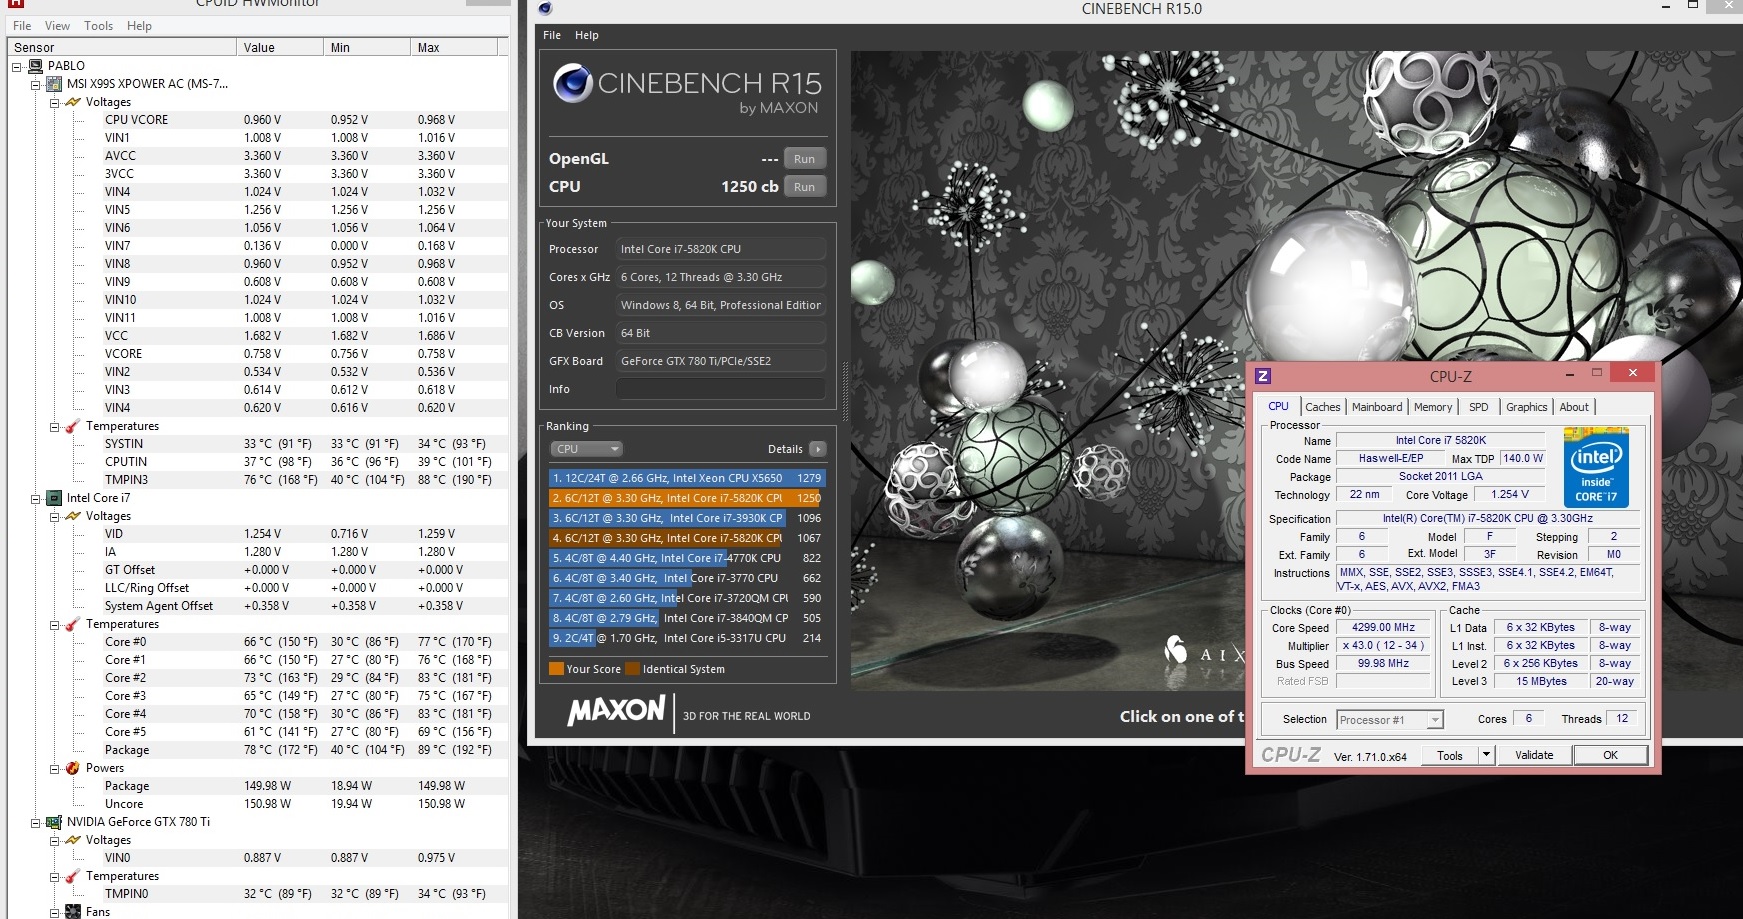Image resolution: width=1743 pixels, height=919 pixels.
Task: Collapse motherboard Voltages section
Action: click(x=55, y=103)
